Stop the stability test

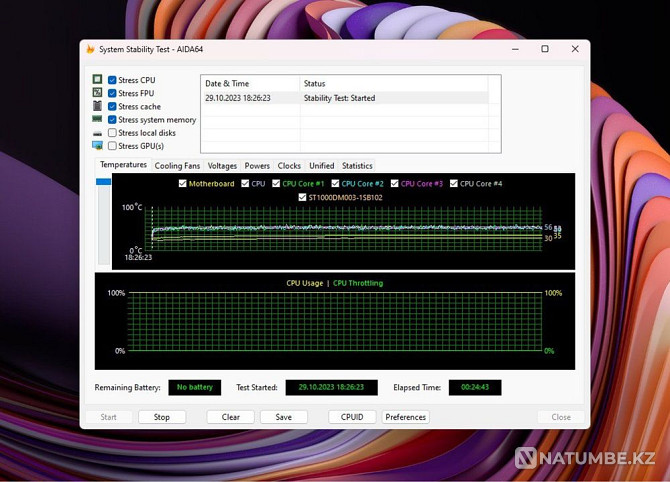(x=162, y=417)
